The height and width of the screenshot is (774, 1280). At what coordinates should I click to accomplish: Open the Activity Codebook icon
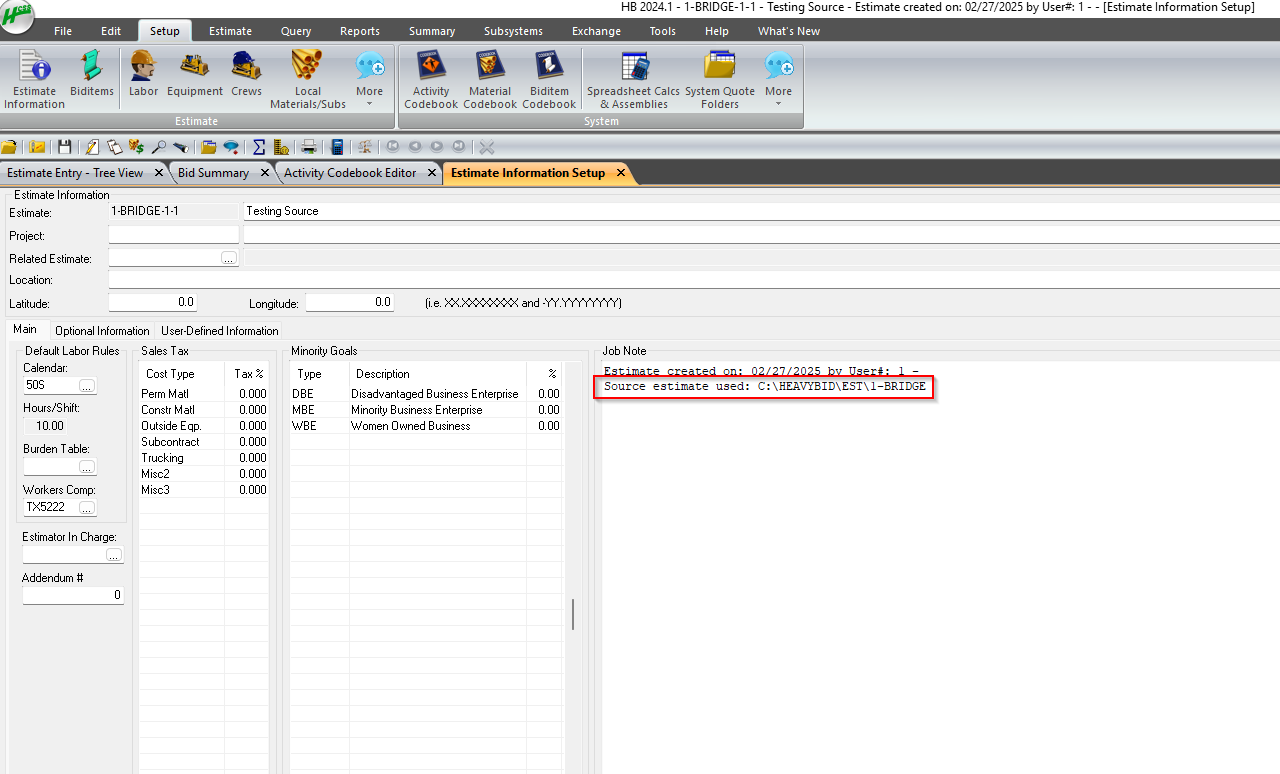point(431,80)
